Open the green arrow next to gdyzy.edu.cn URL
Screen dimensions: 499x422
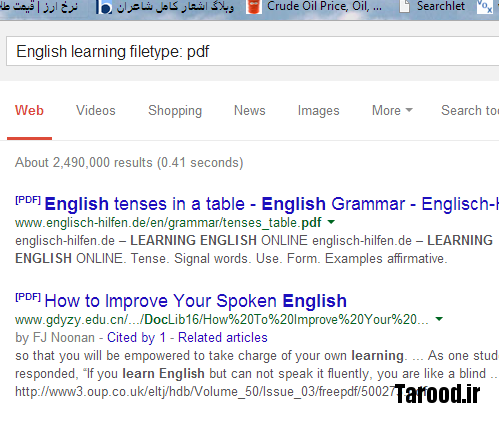tap(439, 319)
